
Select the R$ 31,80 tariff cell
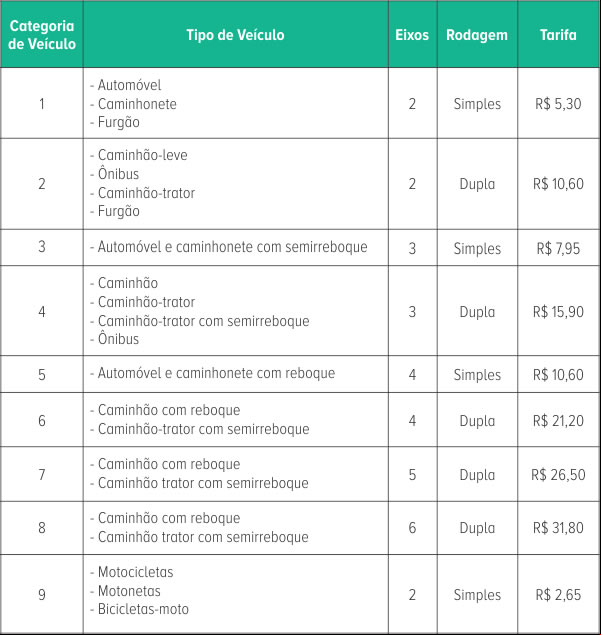(x=558, y=528)
